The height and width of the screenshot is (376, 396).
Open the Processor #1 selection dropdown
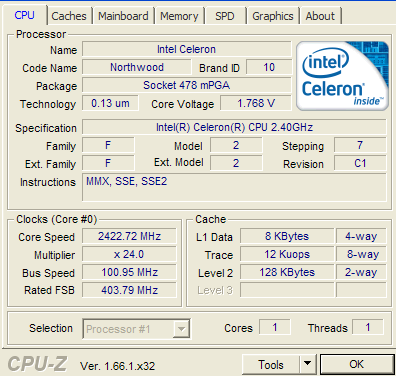click(x=137, y=329)
